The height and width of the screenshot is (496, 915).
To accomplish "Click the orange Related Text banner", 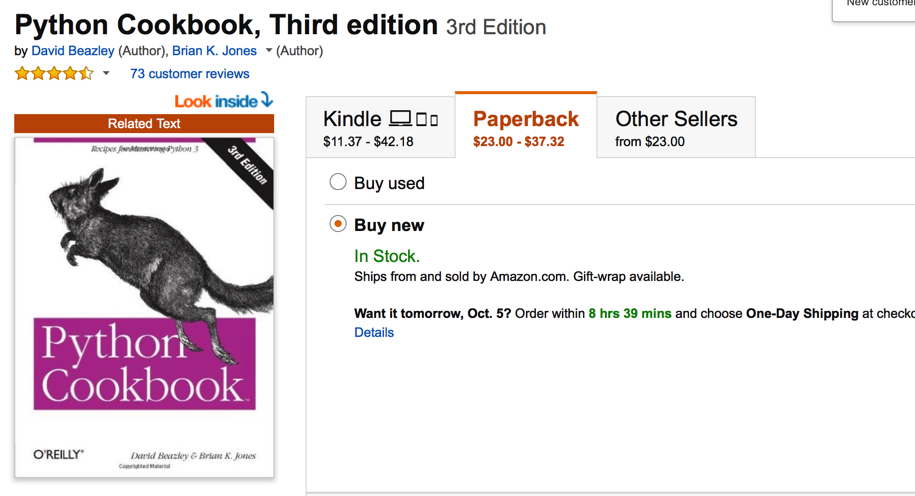I will [x=144, y=124].
